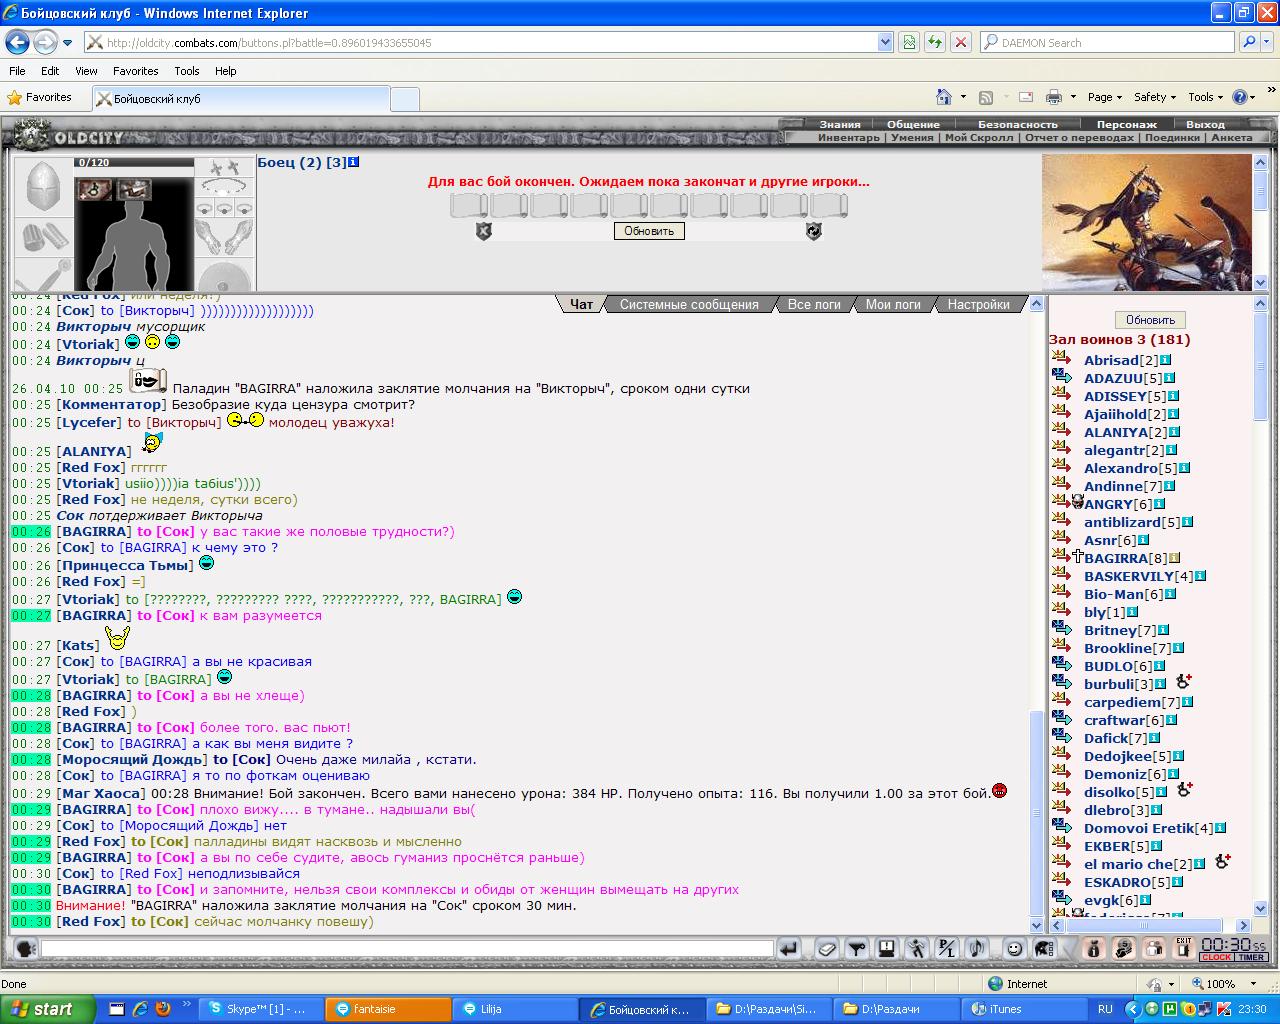Click the eraser clear-chat icon

pos(827,948)
